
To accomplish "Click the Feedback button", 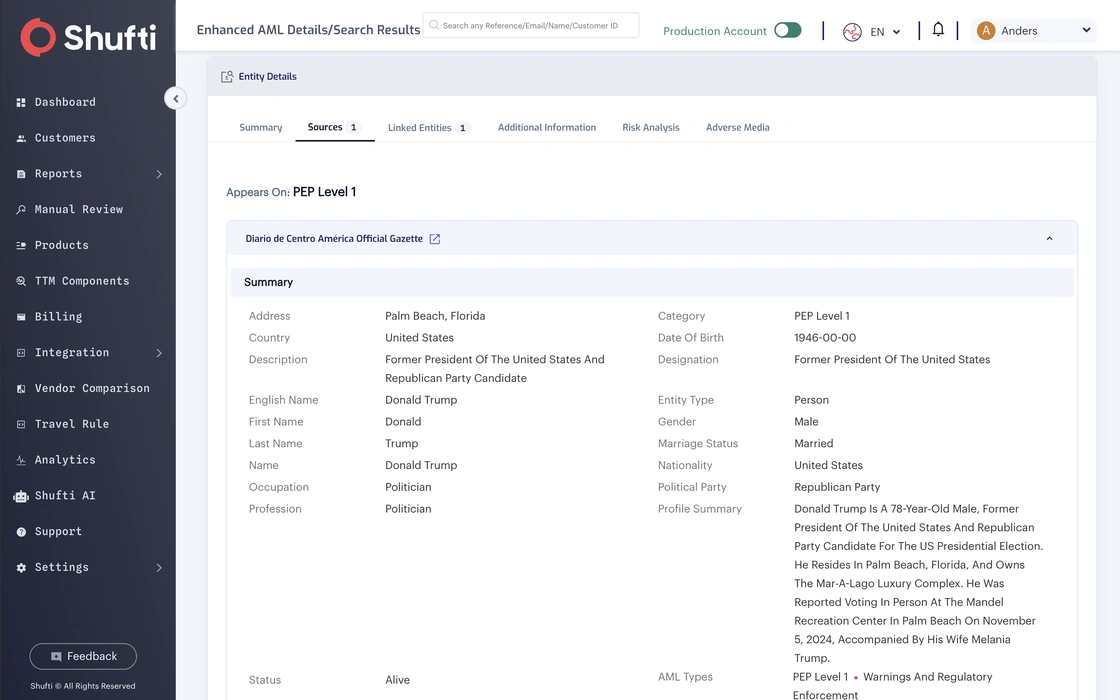I will pyautogui.click(x=83, y=656).
